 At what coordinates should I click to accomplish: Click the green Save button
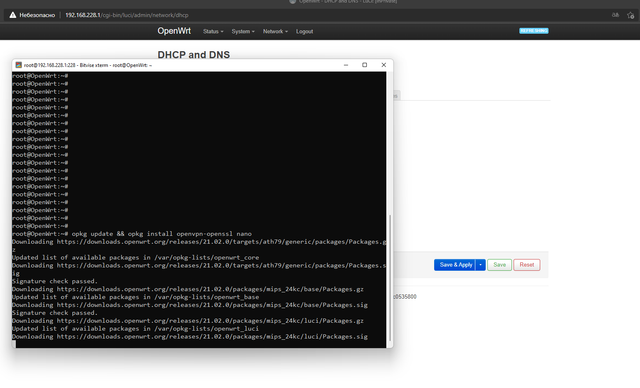(x=499, y=265)
